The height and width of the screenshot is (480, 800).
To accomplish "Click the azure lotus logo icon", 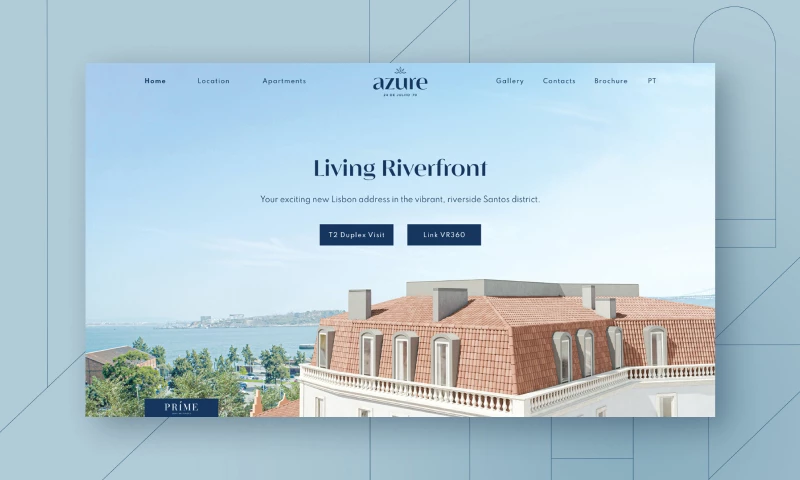I will coord(400,70).
